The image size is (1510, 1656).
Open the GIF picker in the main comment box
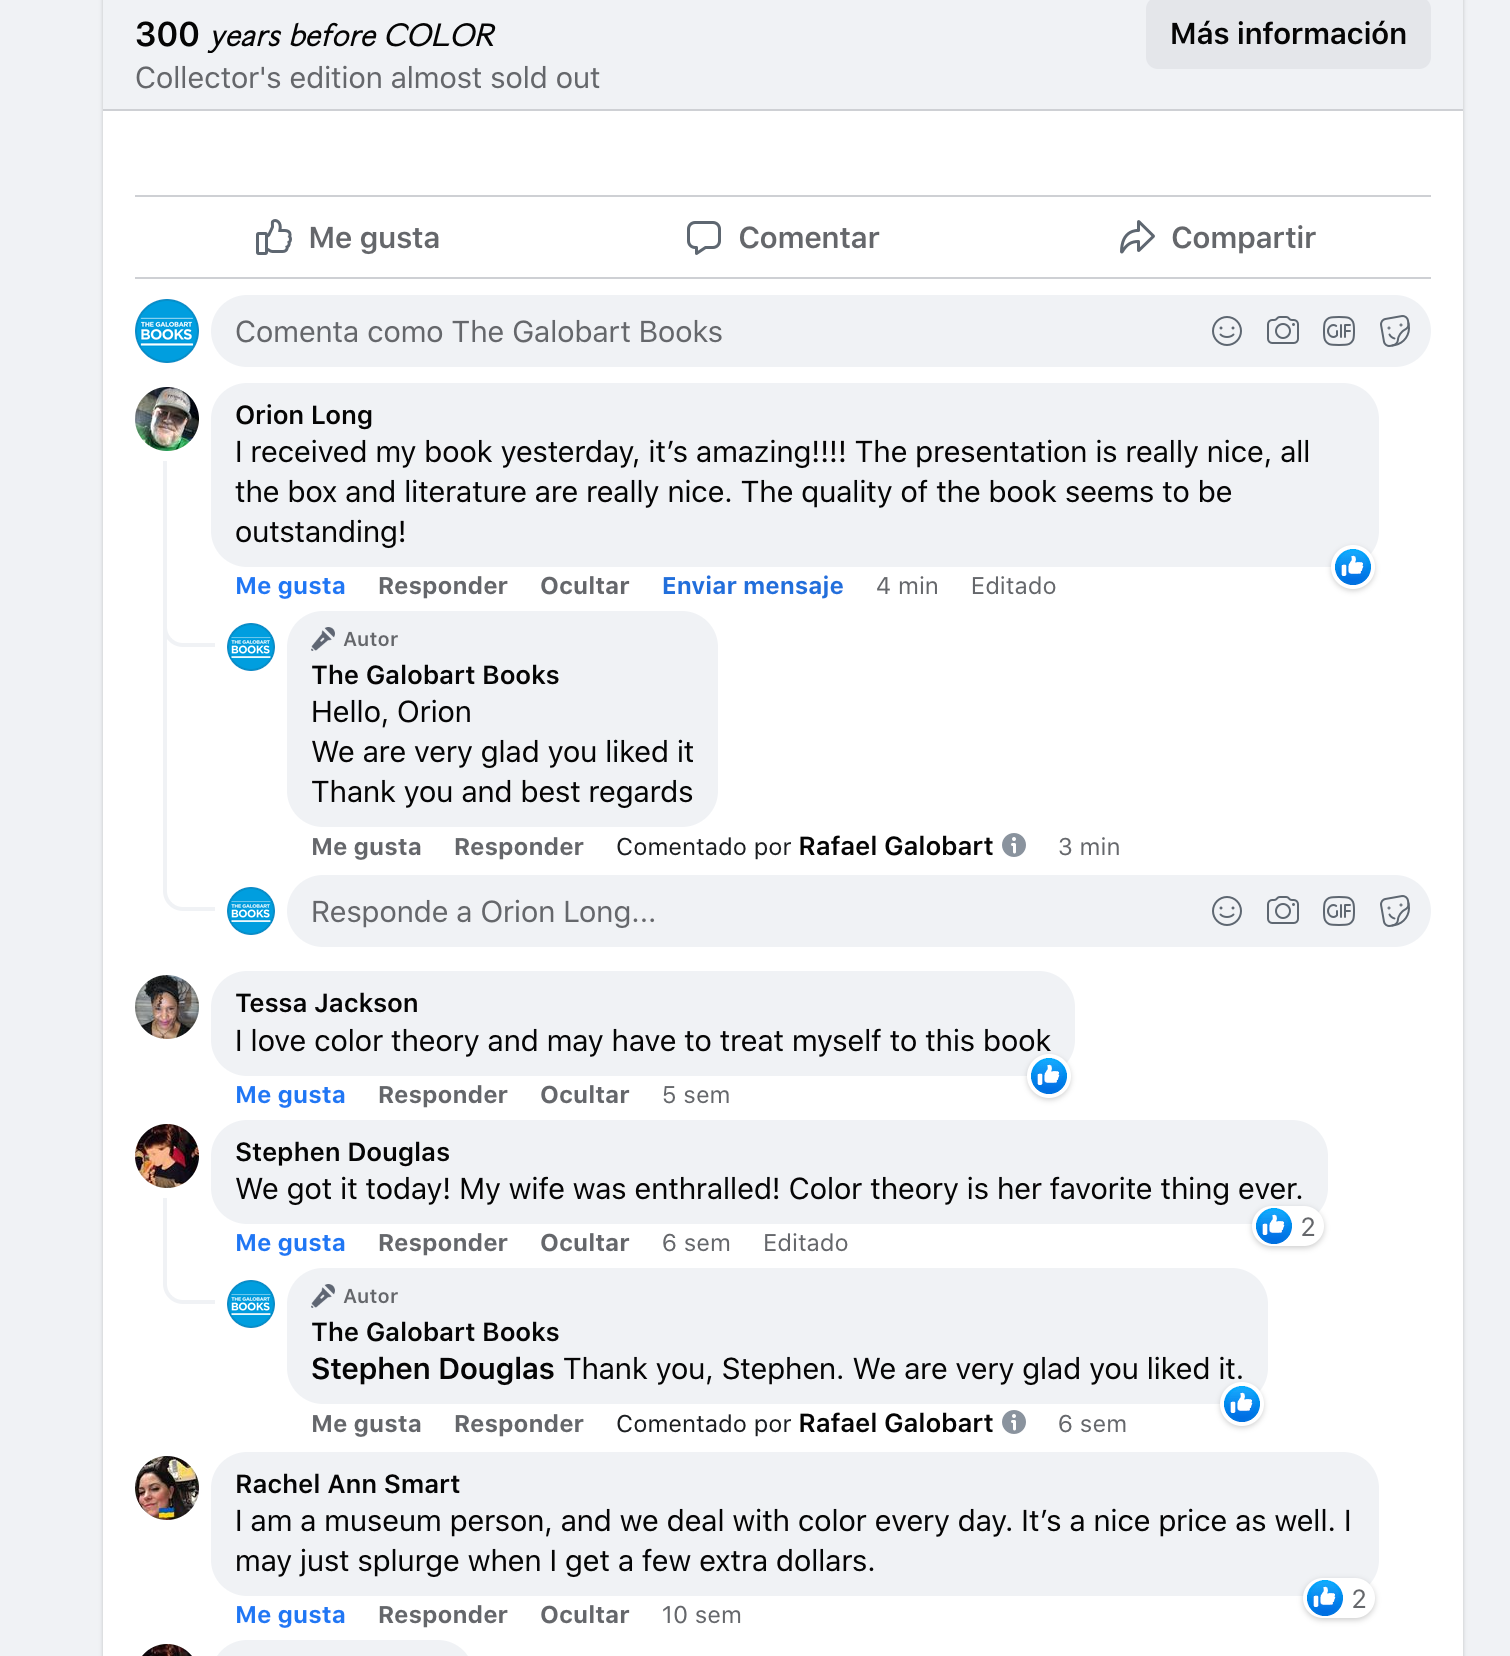click(1338, 331)
